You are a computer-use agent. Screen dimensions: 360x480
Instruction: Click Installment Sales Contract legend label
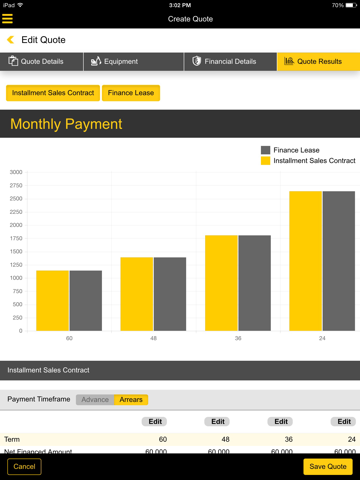tap(314, 161)
